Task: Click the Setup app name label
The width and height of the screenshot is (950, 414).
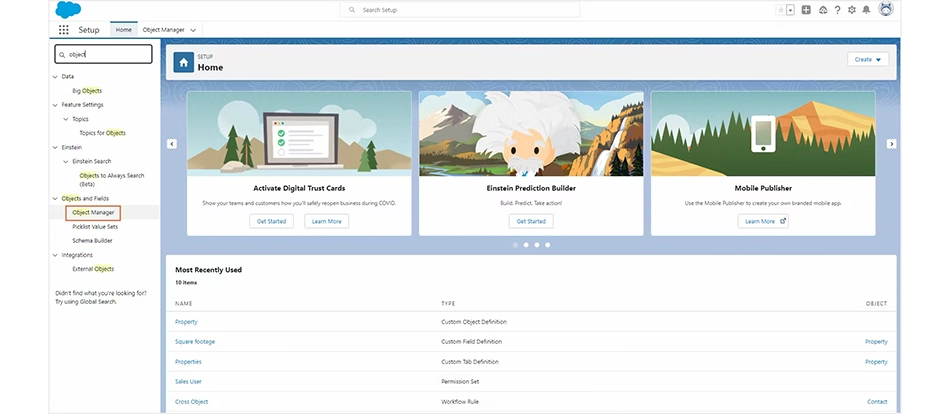Action: (x=88, y=30)
